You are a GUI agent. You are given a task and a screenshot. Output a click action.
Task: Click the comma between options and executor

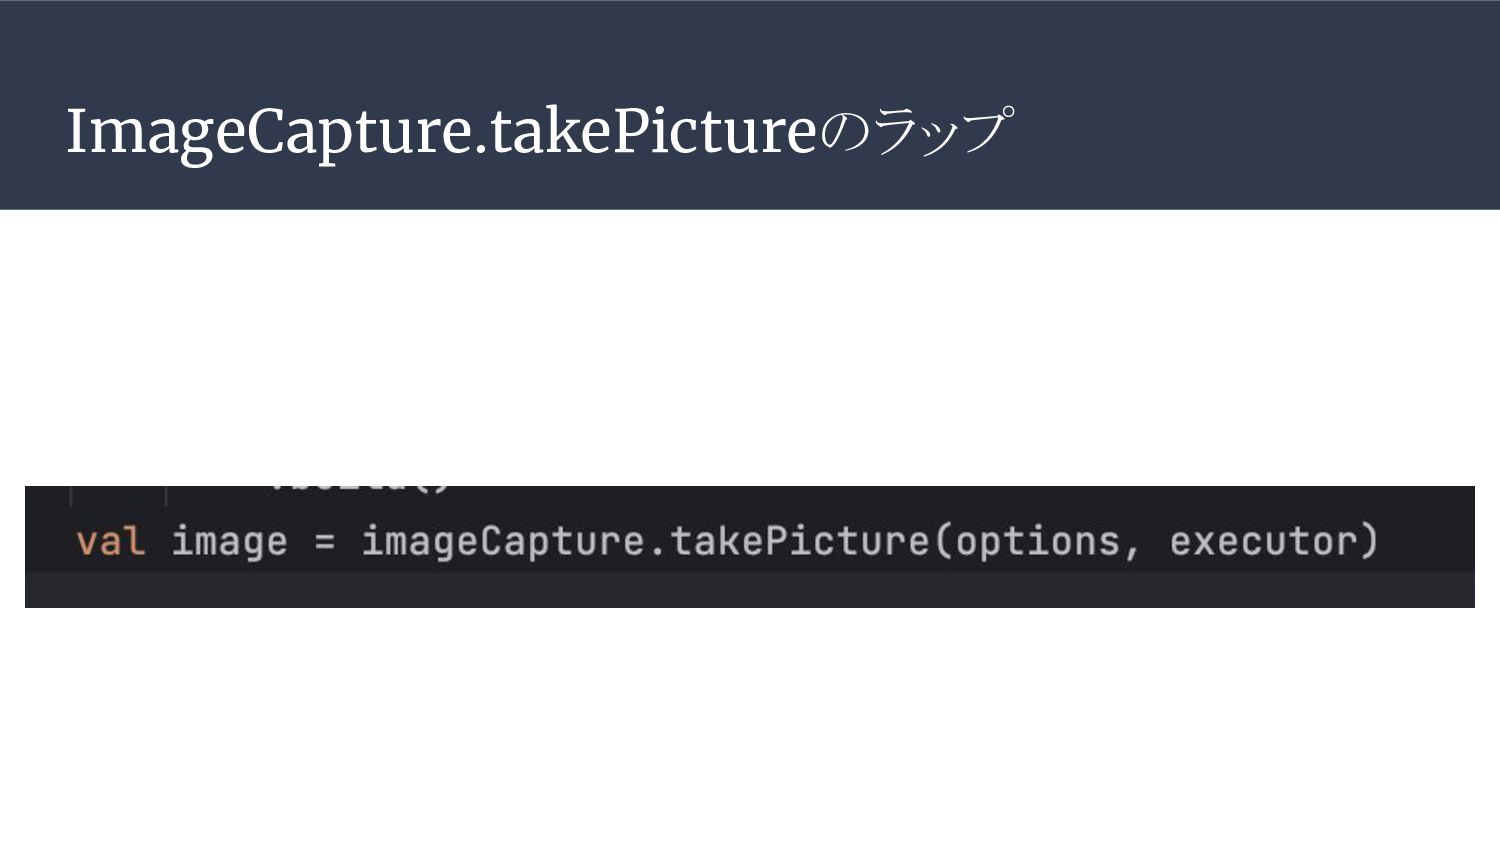coord(1131,548)
